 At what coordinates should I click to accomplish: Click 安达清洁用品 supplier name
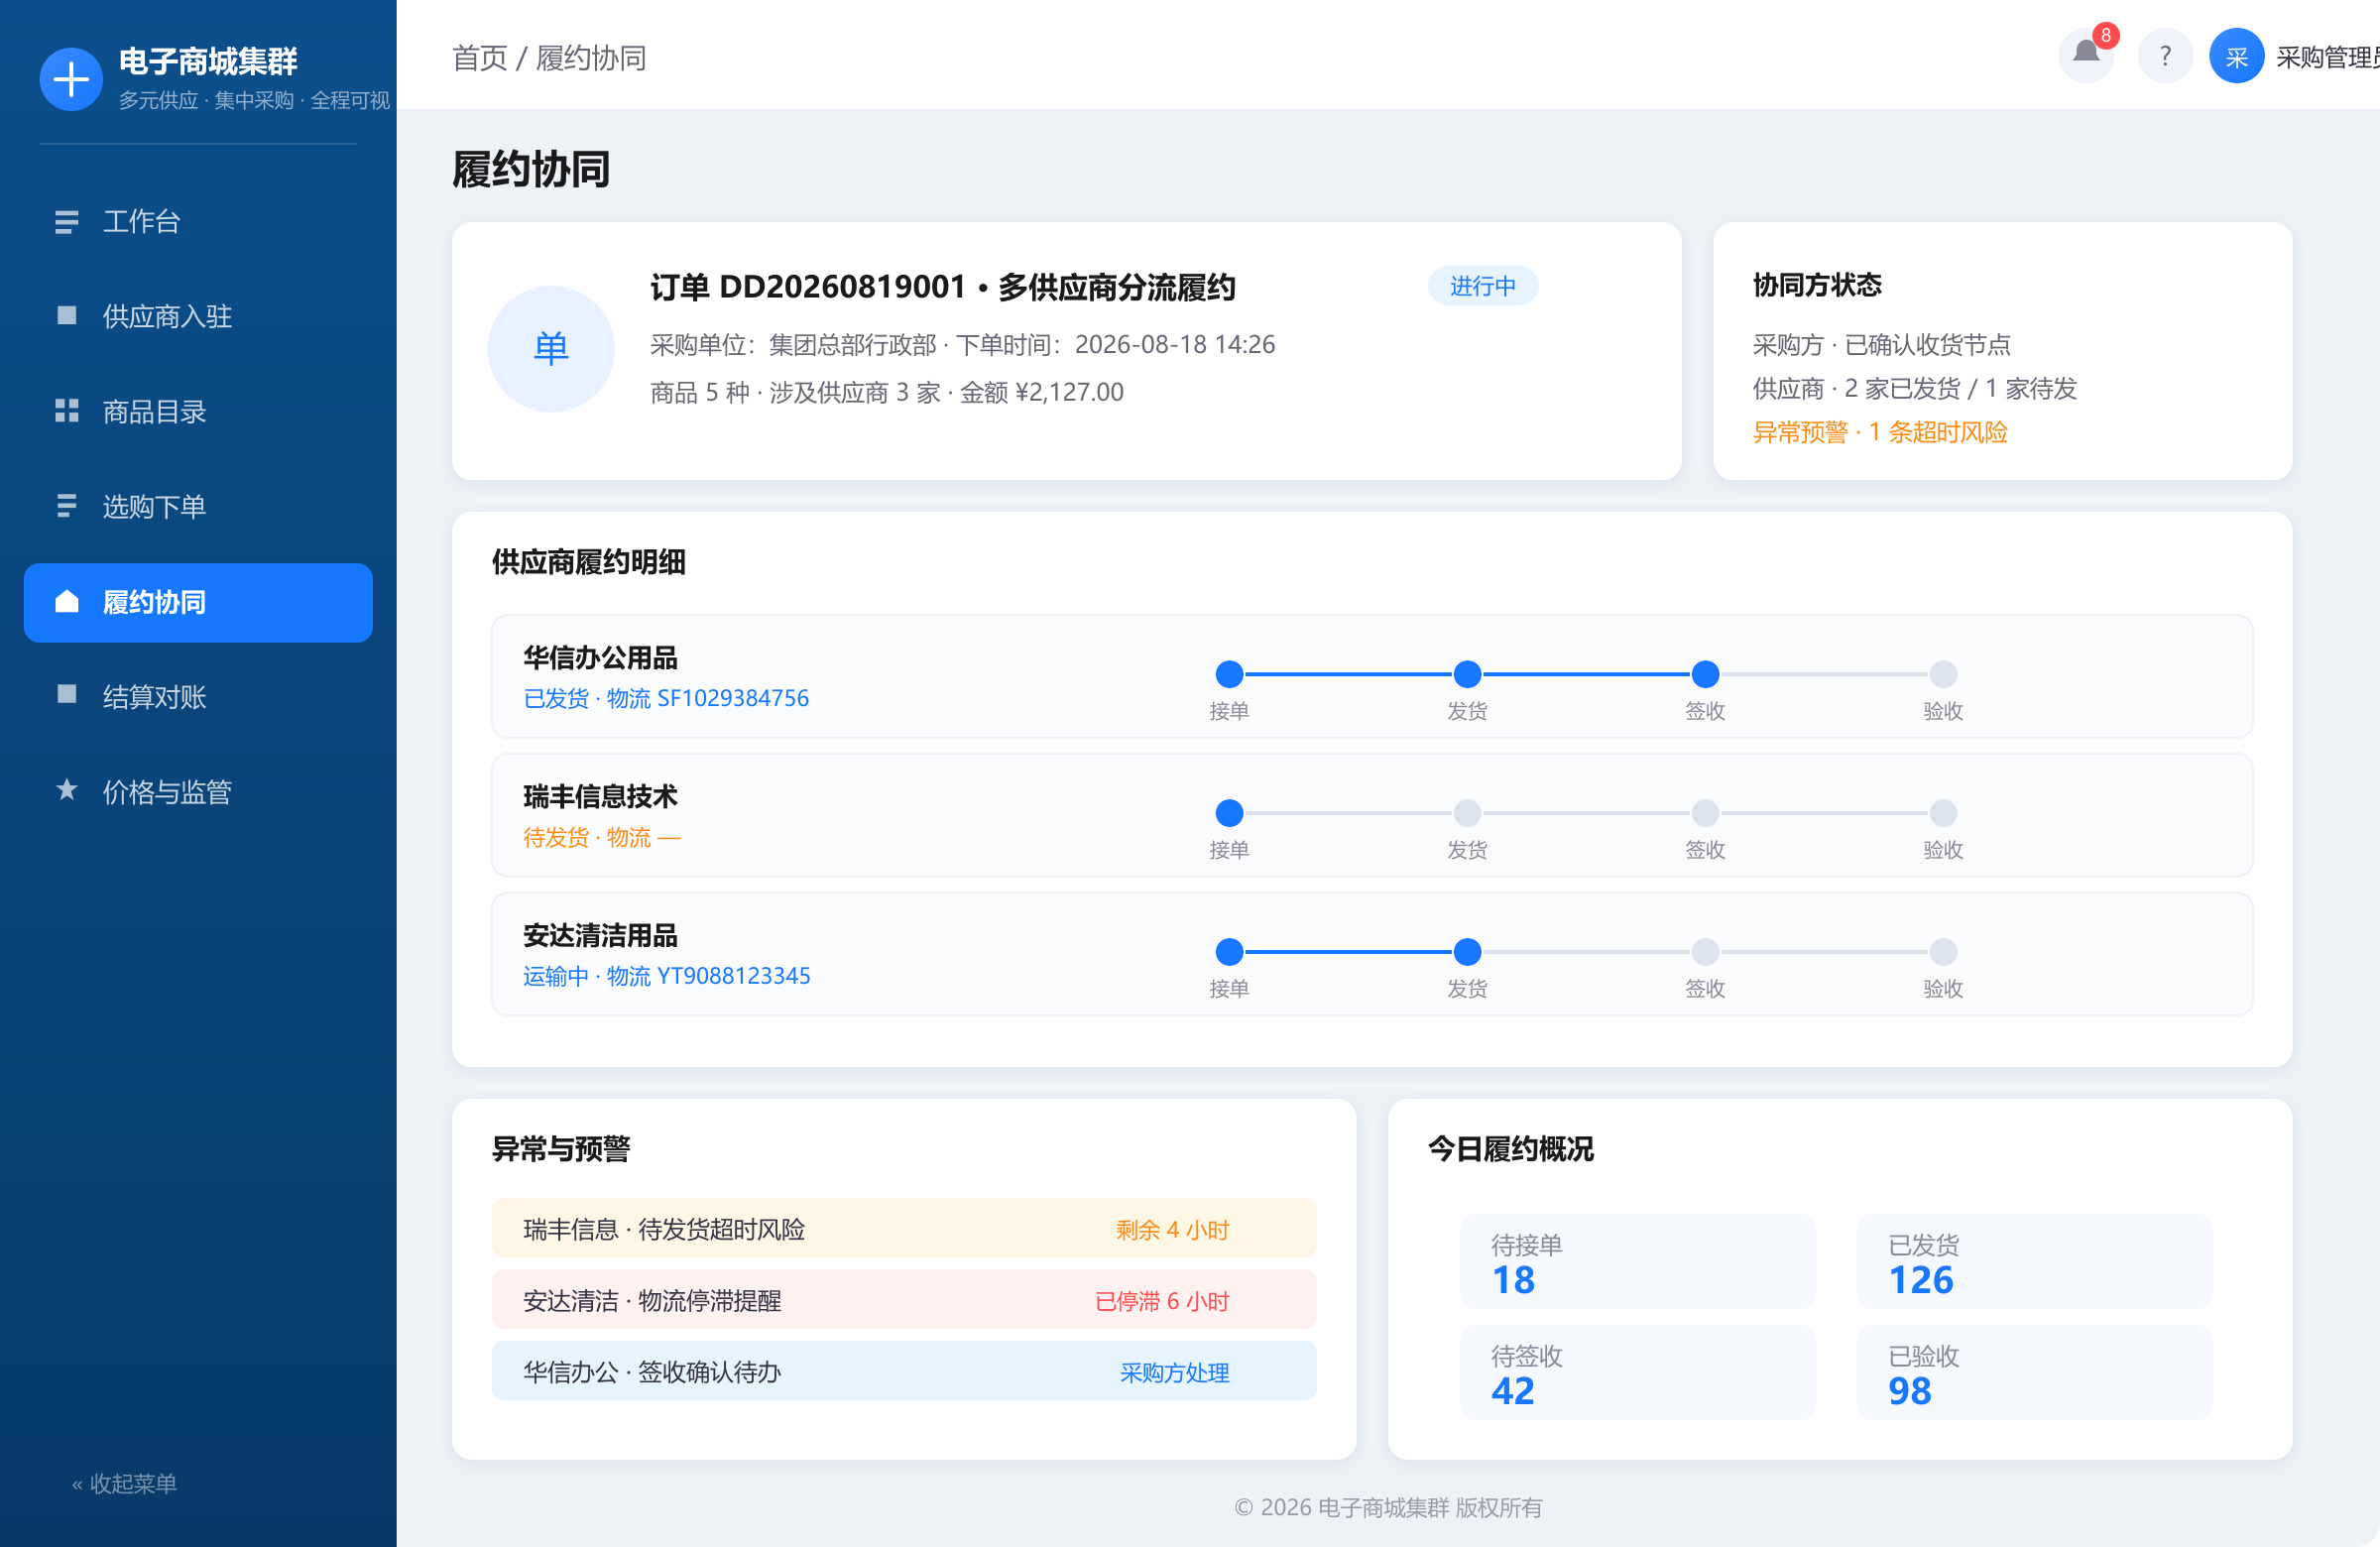tap(600, 936)
